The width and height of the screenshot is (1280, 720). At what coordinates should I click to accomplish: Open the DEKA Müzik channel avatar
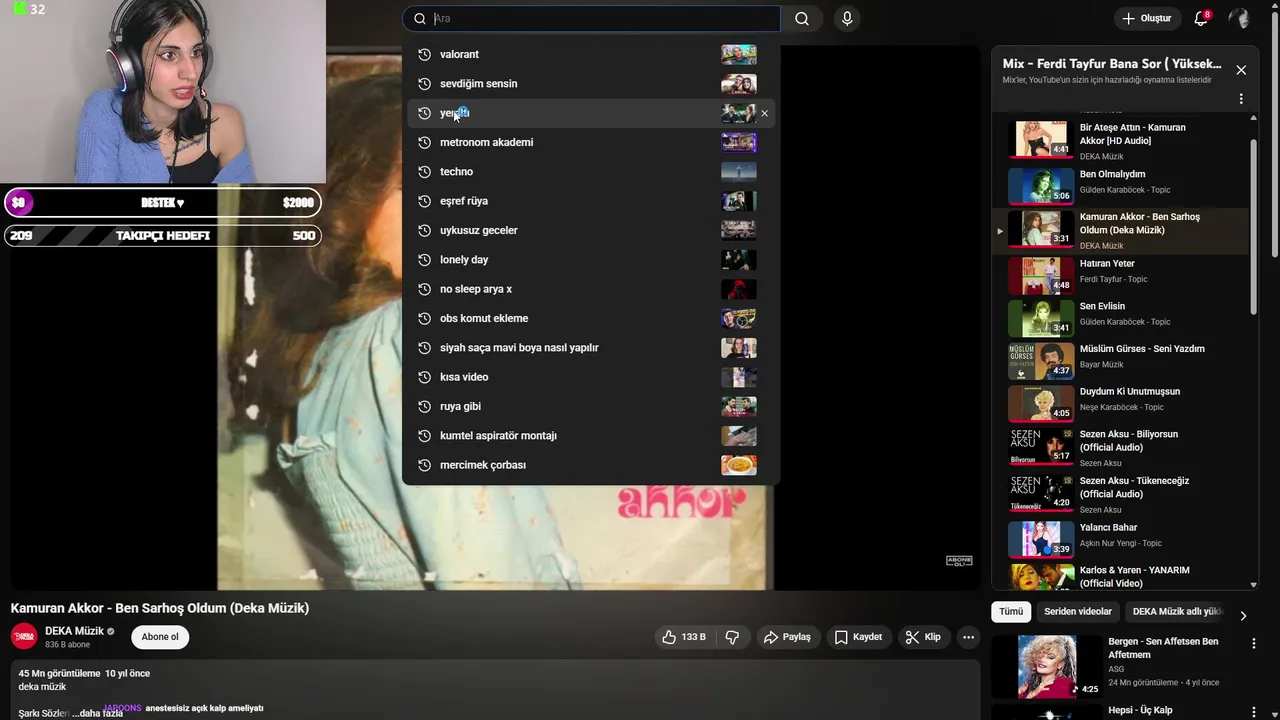tap(24, 637)
